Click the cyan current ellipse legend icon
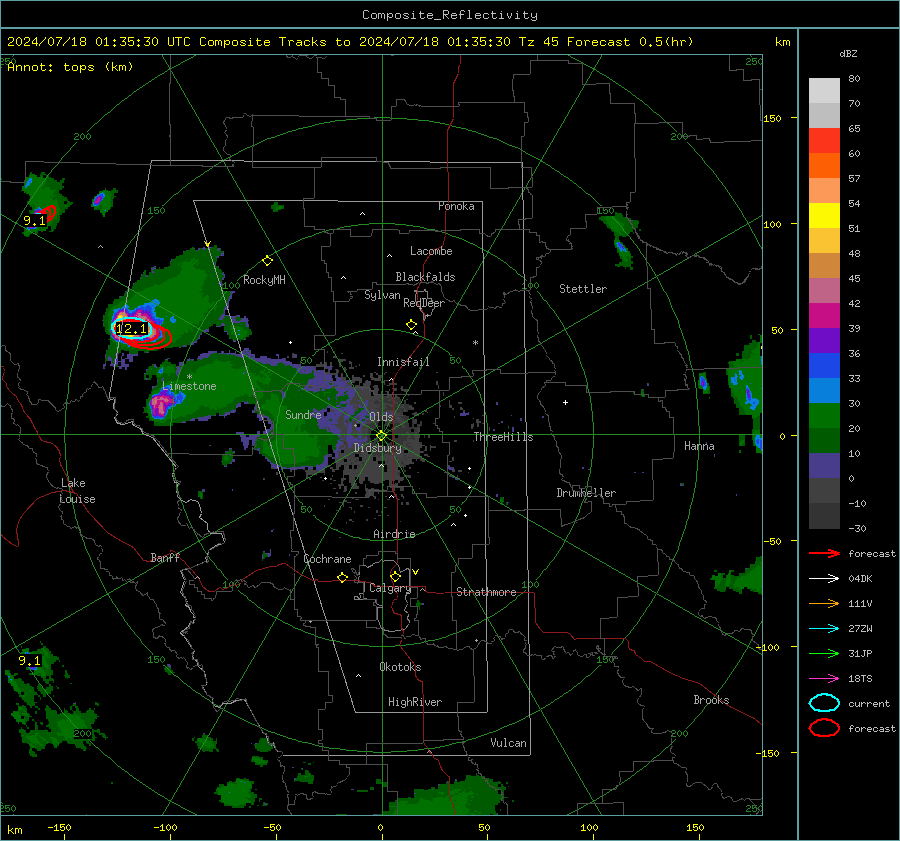 pyautogui.click(x=824, y=703)
